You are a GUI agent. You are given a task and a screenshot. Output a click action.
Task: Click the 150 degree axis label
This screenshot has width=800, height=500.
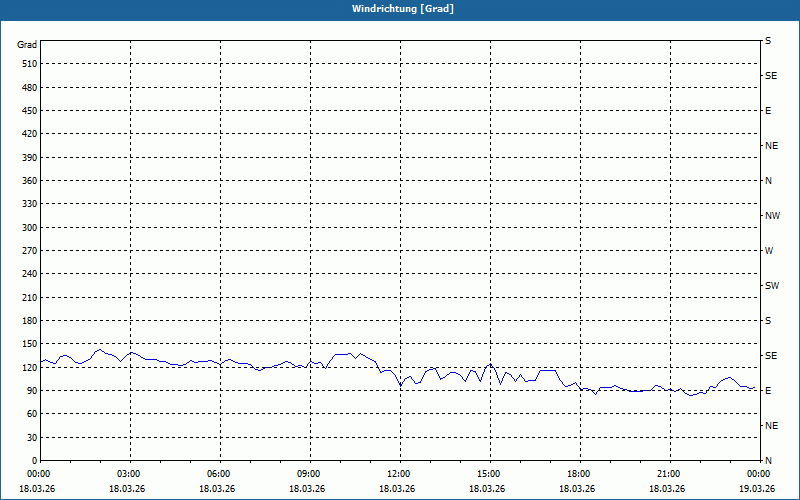(30, 344)
